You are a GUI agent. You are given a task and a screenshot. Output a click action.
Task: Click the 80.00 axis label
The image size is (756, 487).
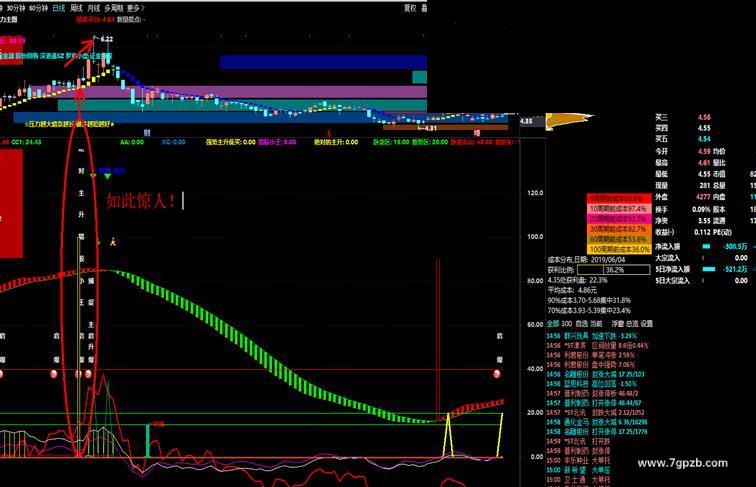(535, 280)
